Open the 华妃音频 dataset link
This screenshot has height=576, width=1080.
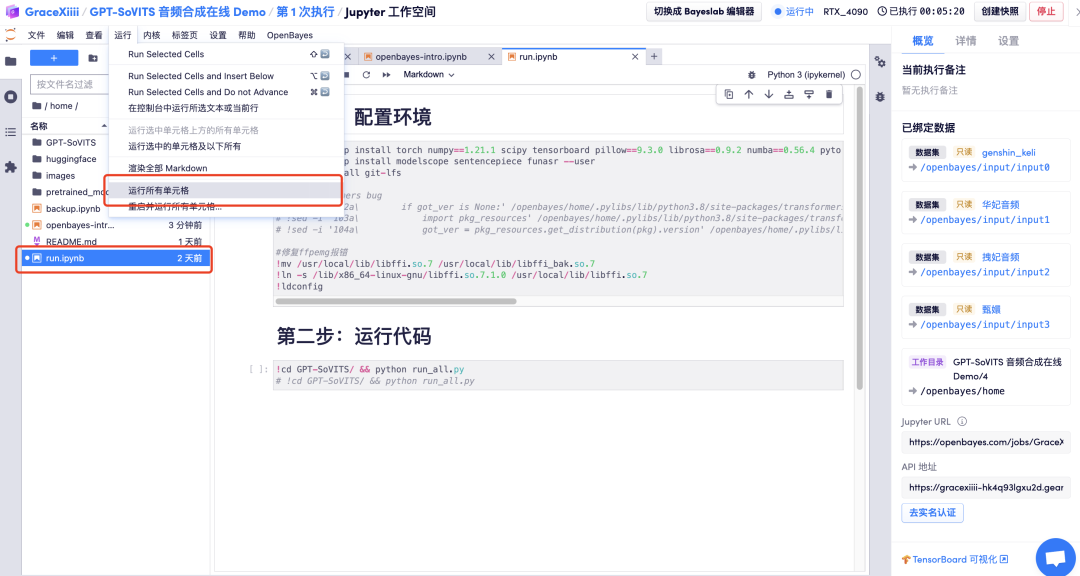pyautogui.click(x=1001, y=205)
